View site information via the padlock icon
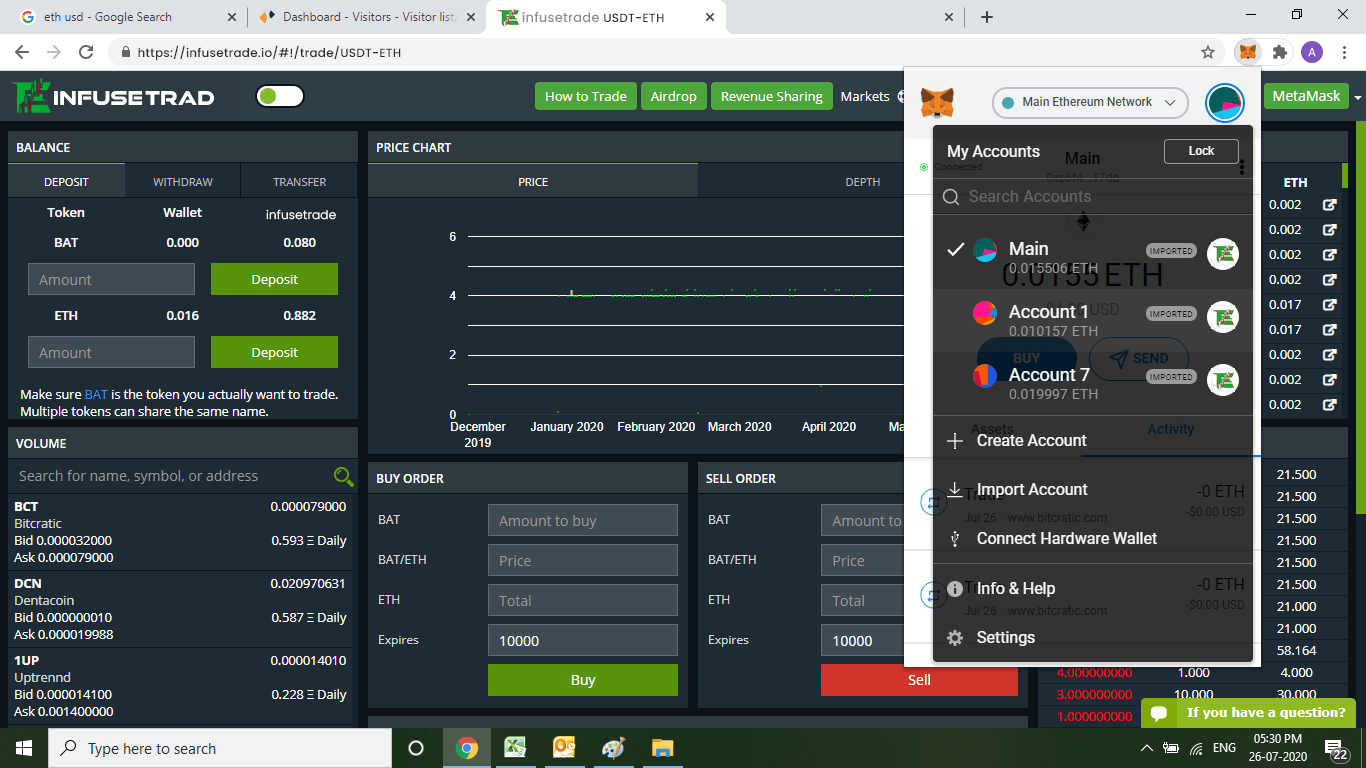 pos(126,52)
